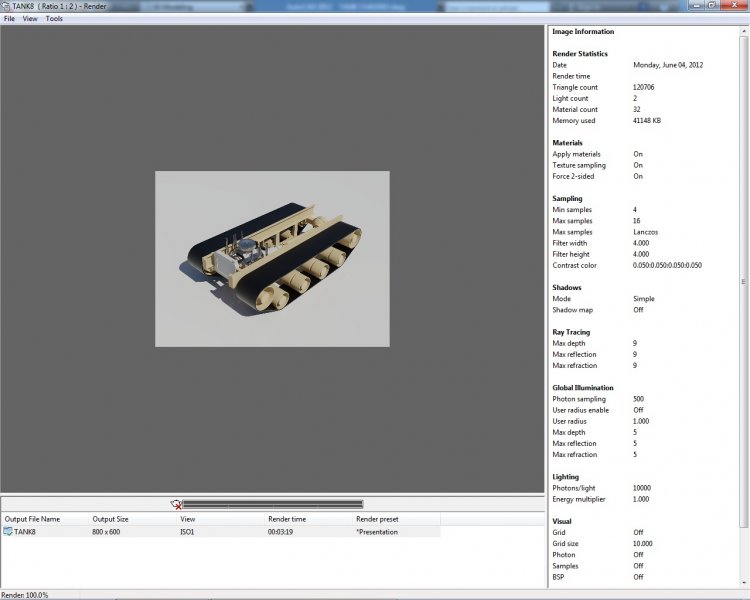
Task: Select the *Presentation preset cell
Action: pos(377,532)
